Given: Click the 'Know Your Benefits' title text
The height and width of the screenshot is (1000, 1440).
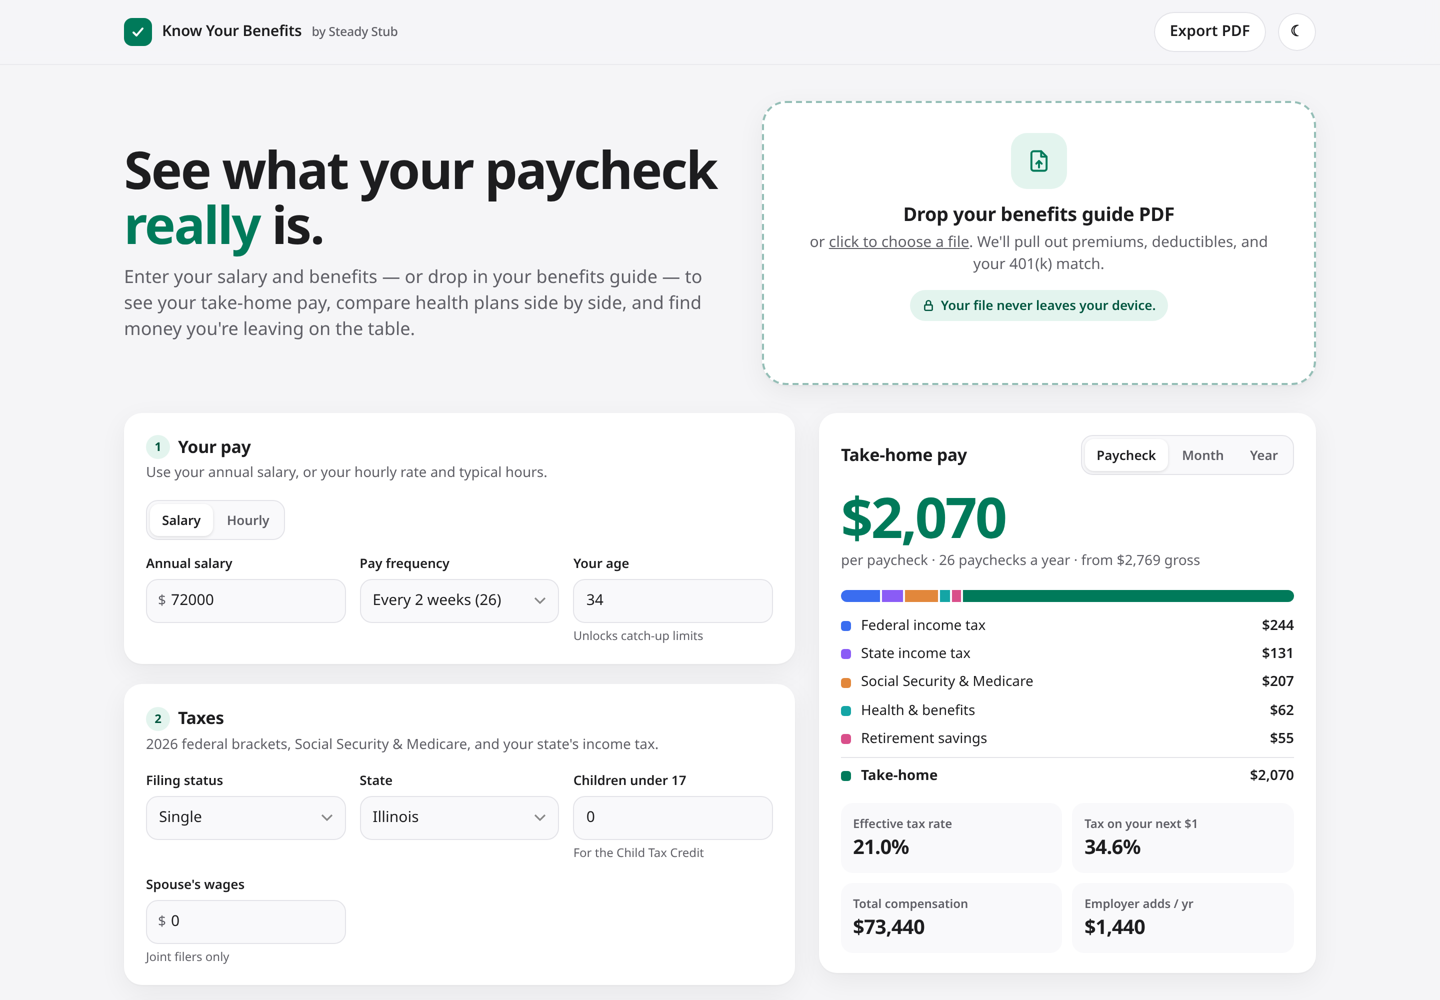Looking at the screenshot, I should tap(232, 31).
